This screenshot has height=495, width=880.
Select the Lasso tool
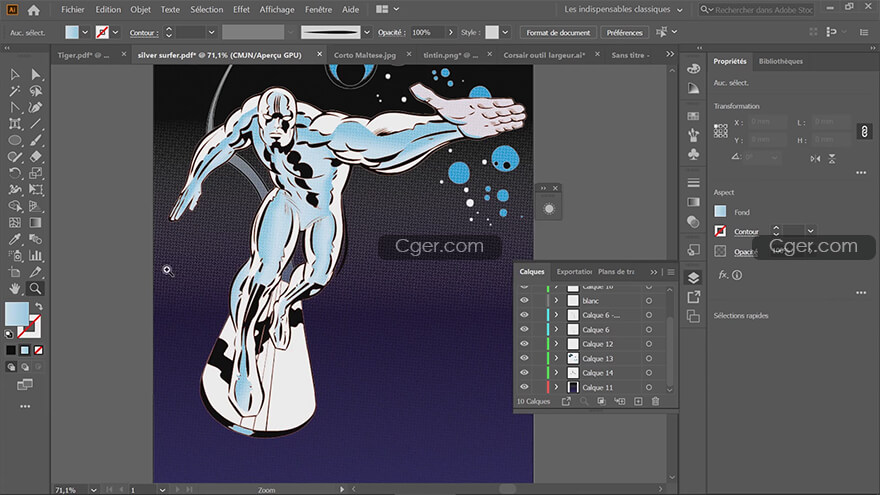35,91
